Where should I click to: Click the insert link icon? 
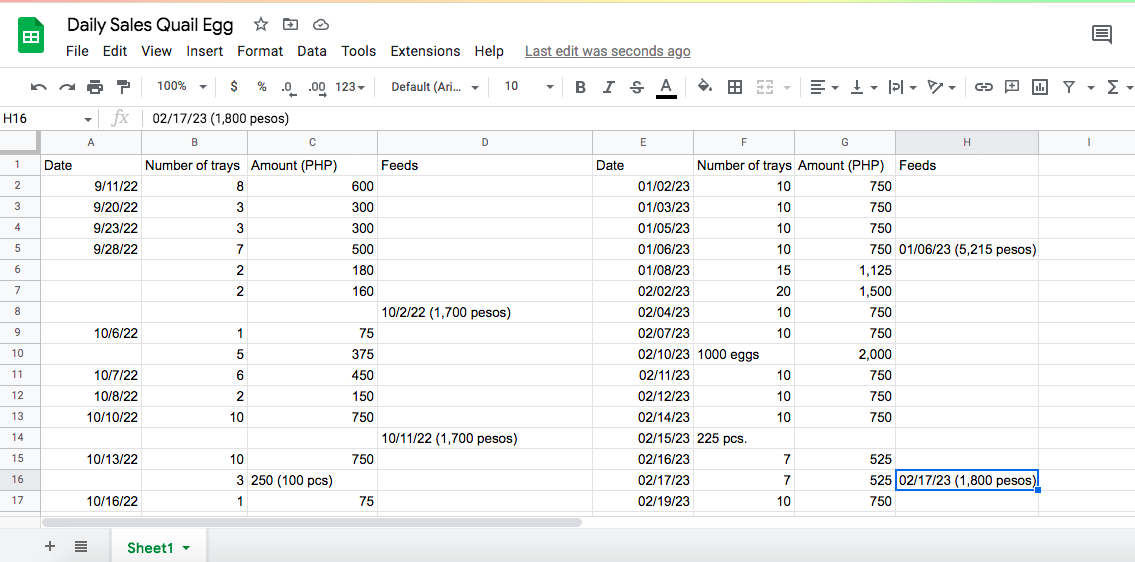(x=982, y=87)
